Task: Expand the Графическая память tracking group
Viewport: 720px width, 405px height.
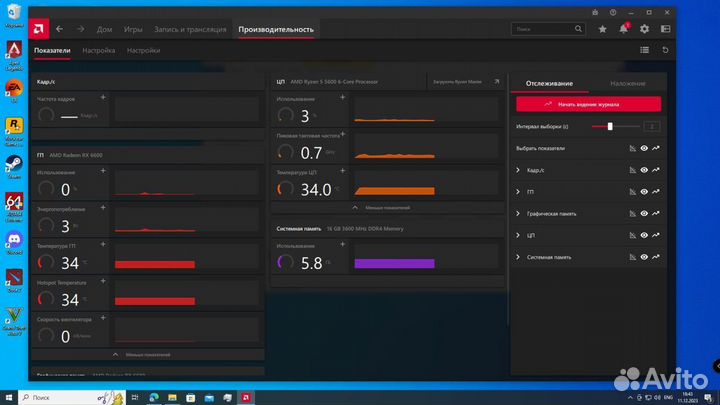Action: pyautogui.click(x=518, y=214)
